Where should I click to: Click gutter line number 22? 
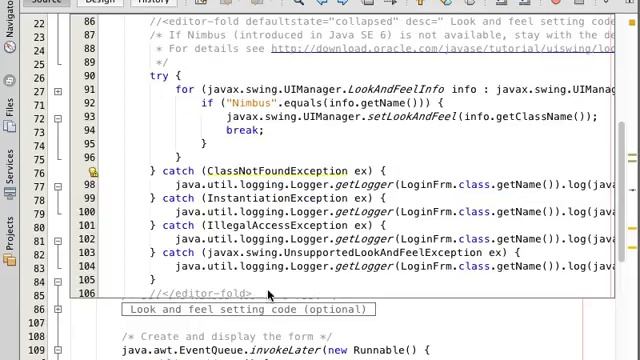[x=39, y=24]
